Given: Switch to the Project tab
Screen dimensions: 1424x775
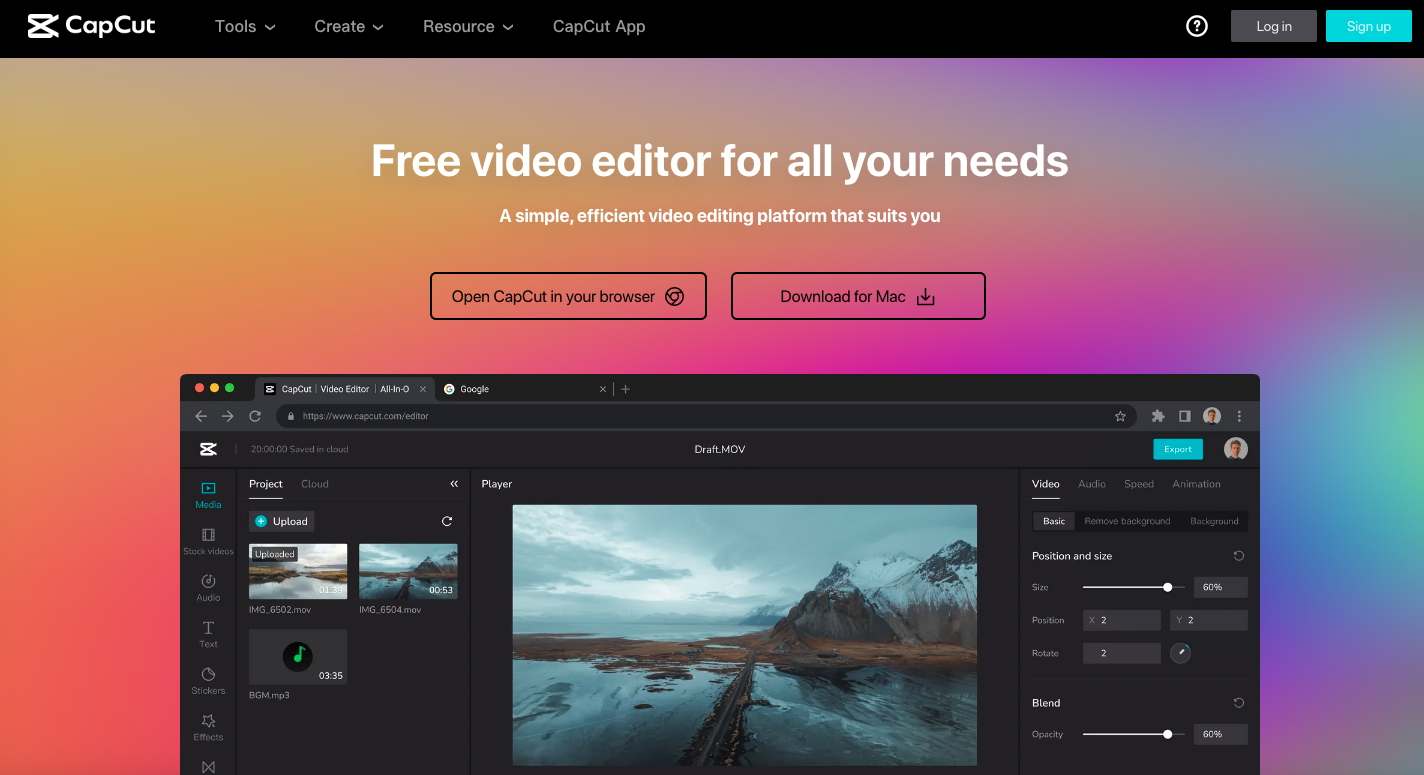Looking at the screenshot, I should tap(266, 484).
